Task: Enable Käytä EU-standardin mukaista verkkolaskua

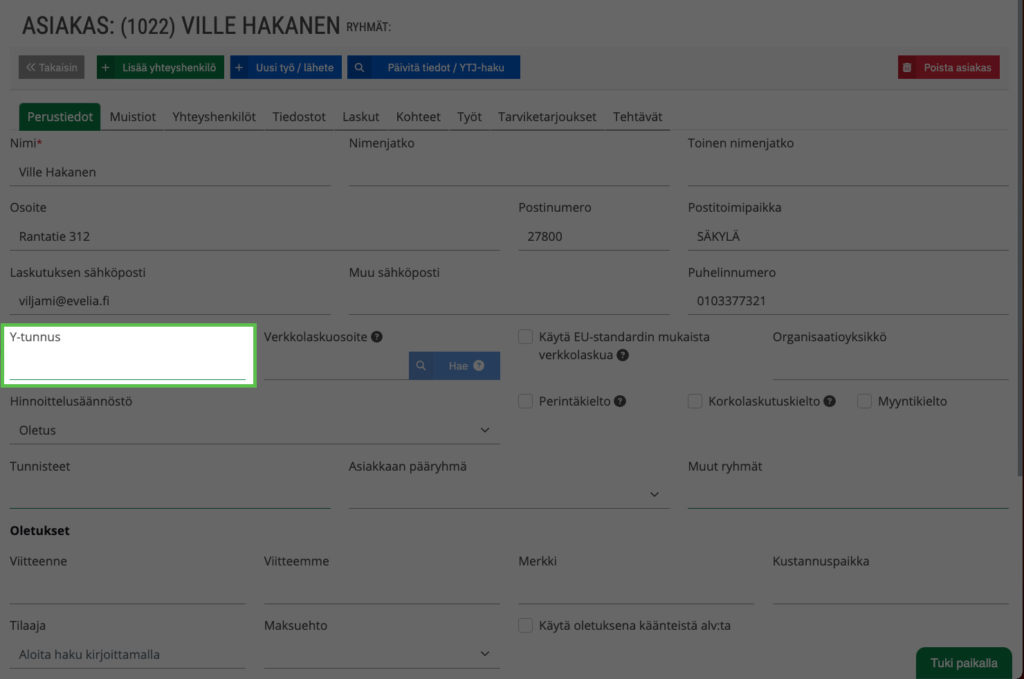Action: (525, 337)
